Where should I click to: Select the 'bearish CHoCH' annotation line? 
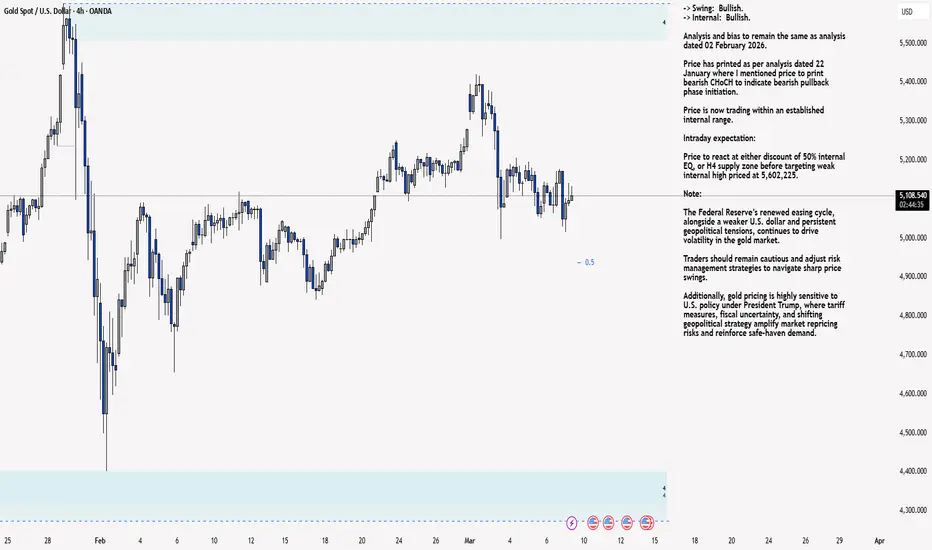(756, 83)
